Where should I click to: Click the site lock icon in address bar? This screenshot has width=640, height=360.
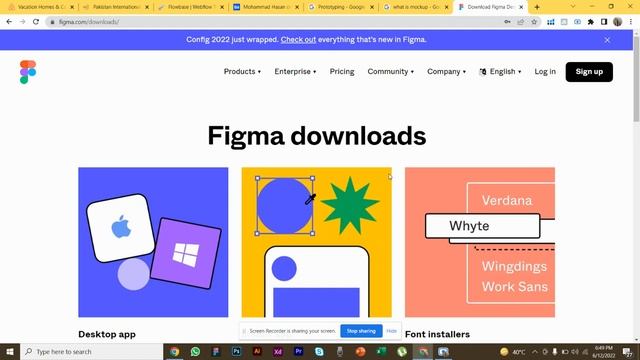point(52,22)
